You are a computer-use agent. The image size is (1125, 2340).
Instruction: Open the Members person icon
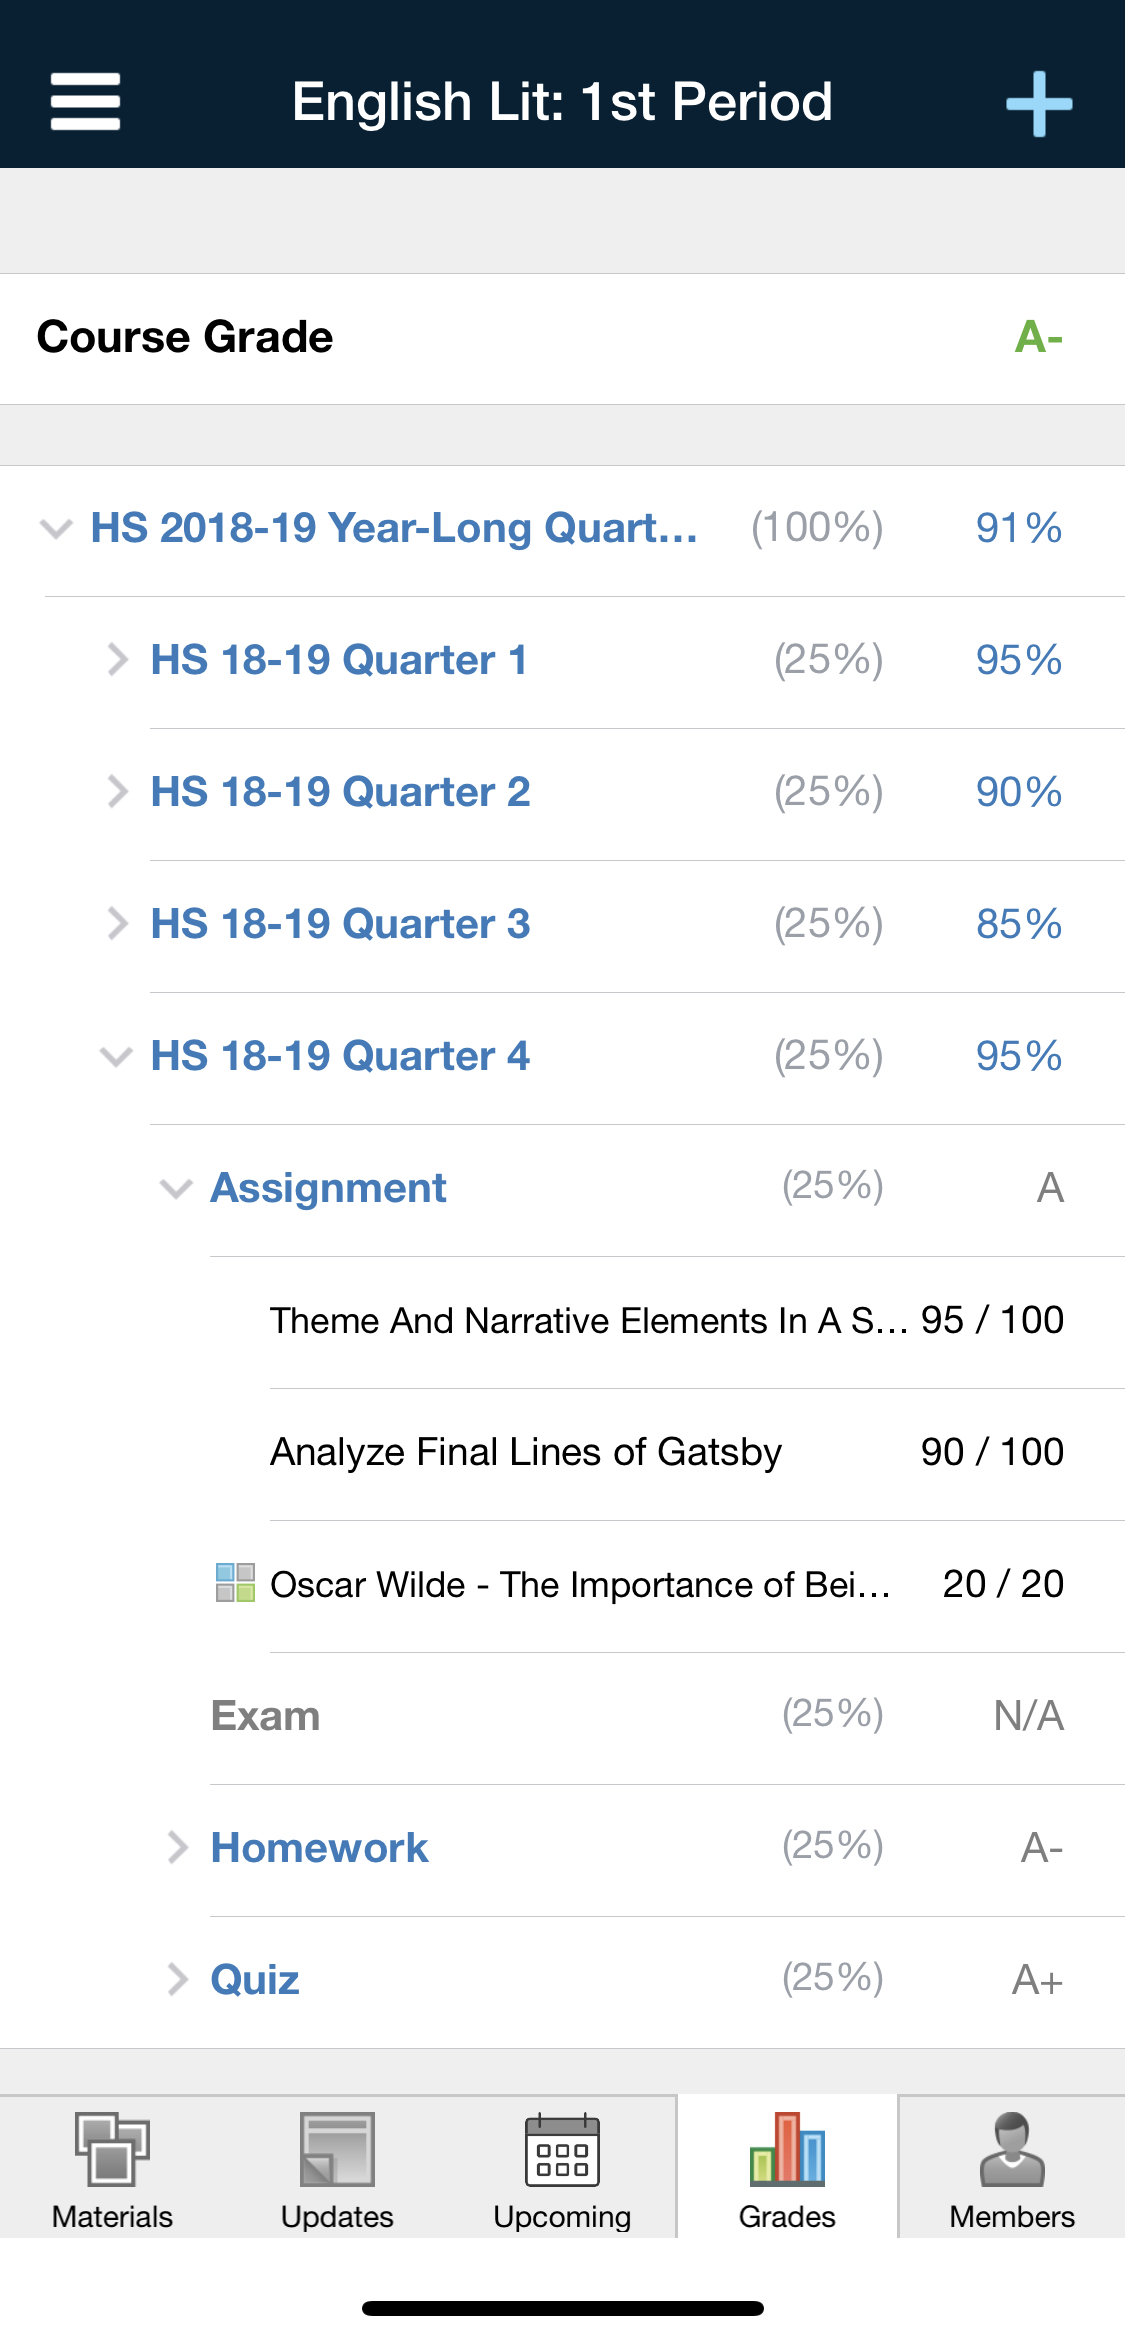pos(1012,2150)
